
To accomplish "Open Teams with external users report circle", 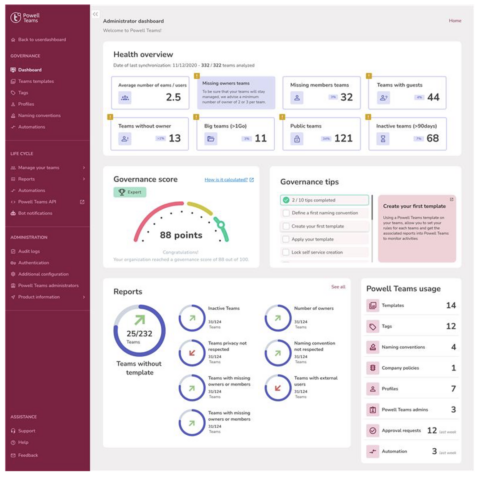I will tap(278, 388).
